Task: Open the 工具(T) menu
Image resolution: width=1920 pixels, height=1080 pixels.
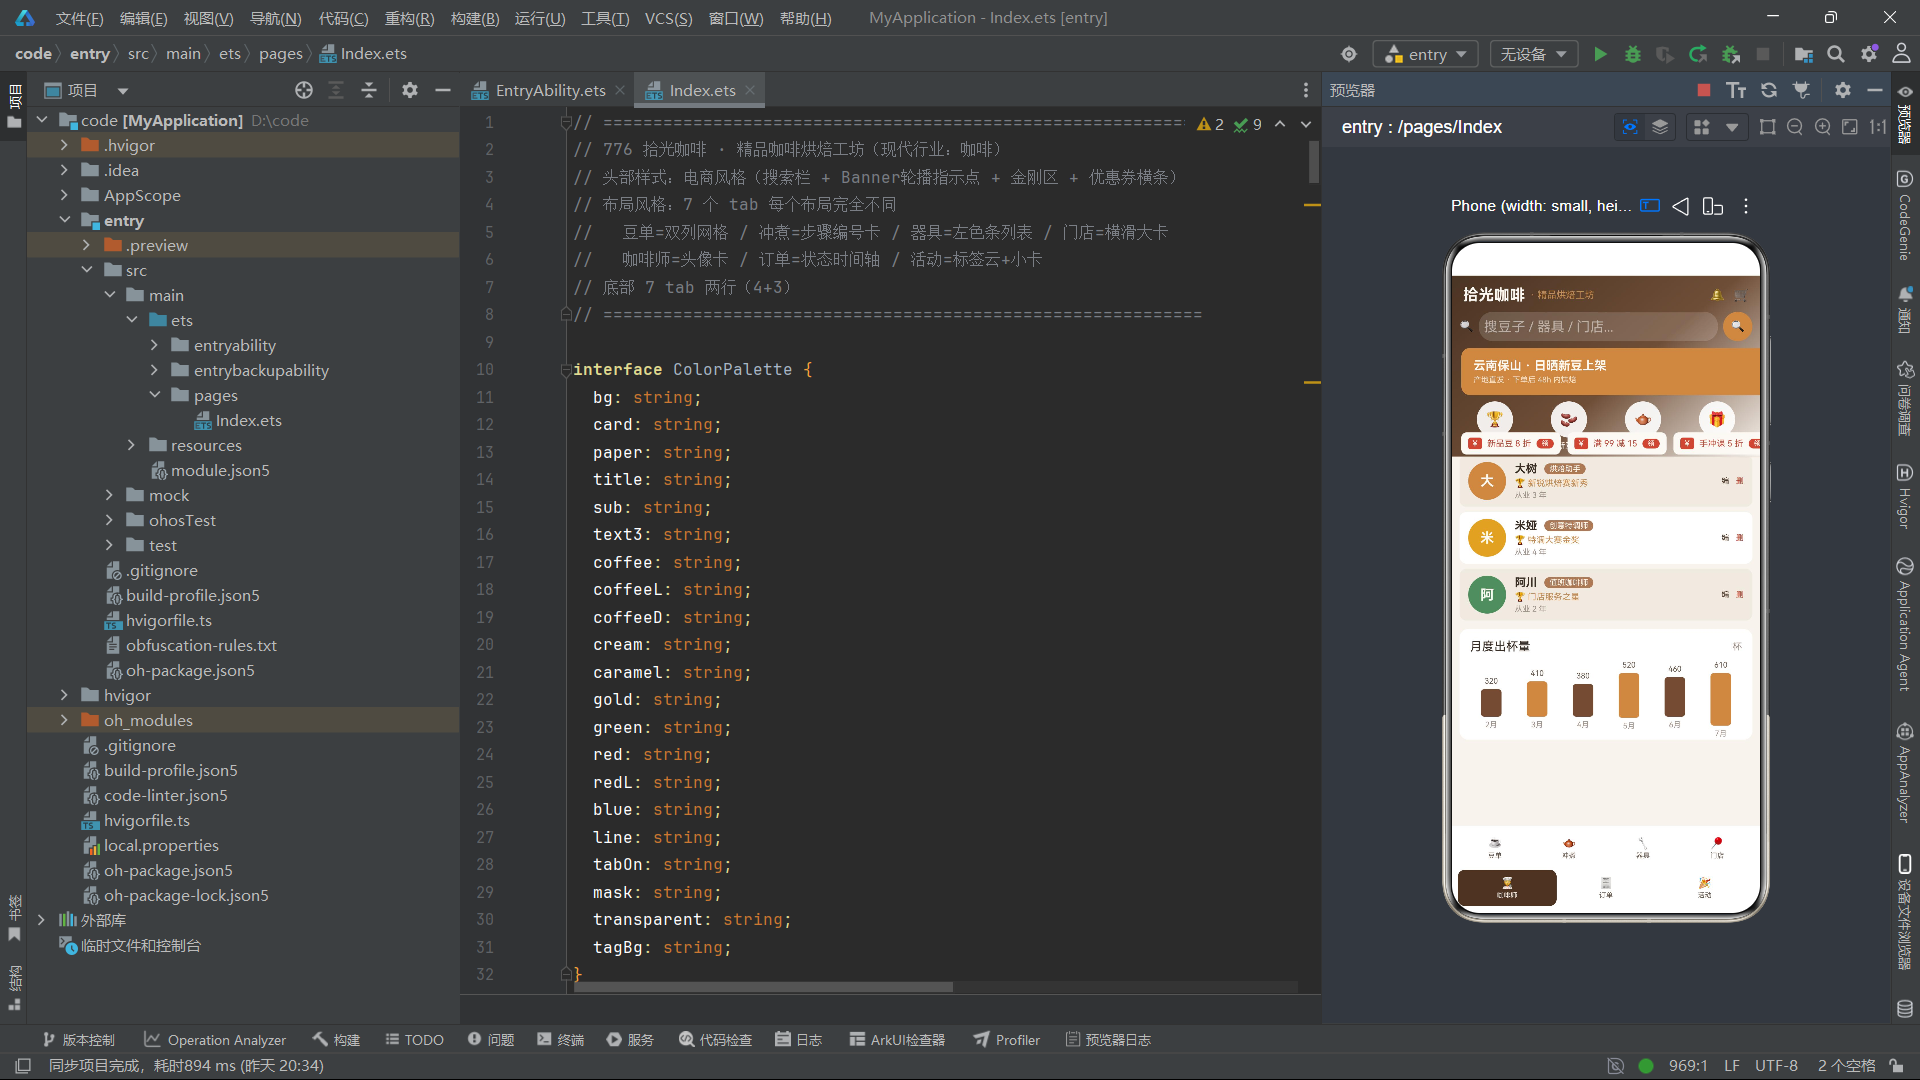Action: pos(605,18)
